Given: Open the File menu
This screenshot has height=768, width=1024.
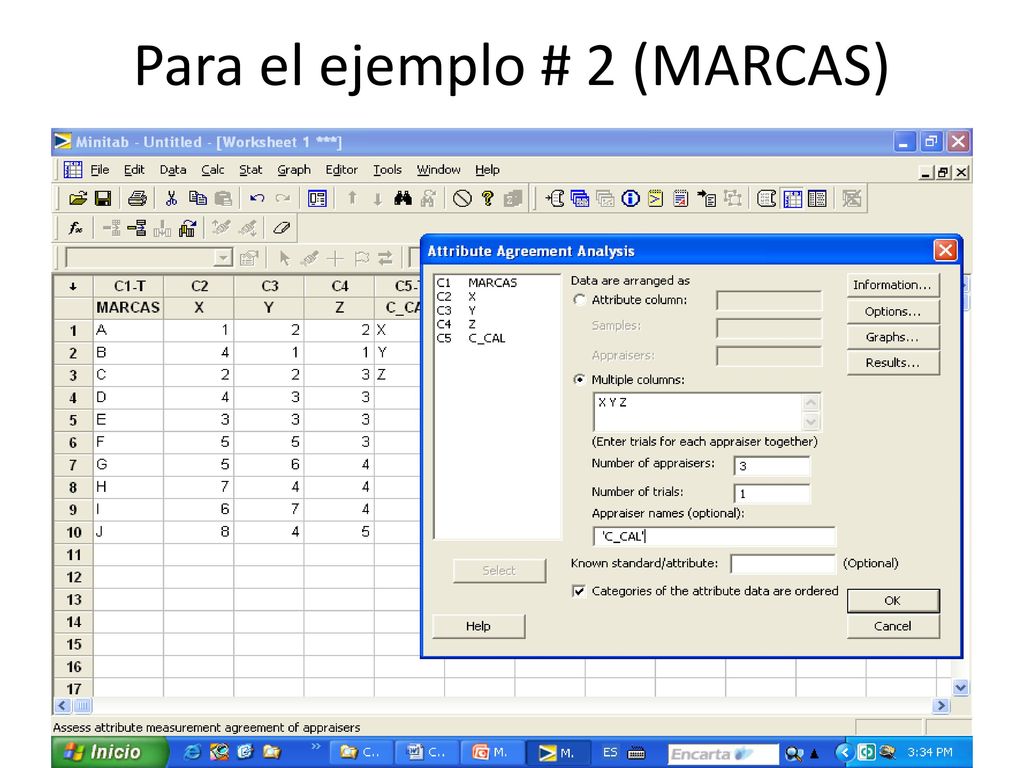Looking at the screenshot, I should coord(99,170).
